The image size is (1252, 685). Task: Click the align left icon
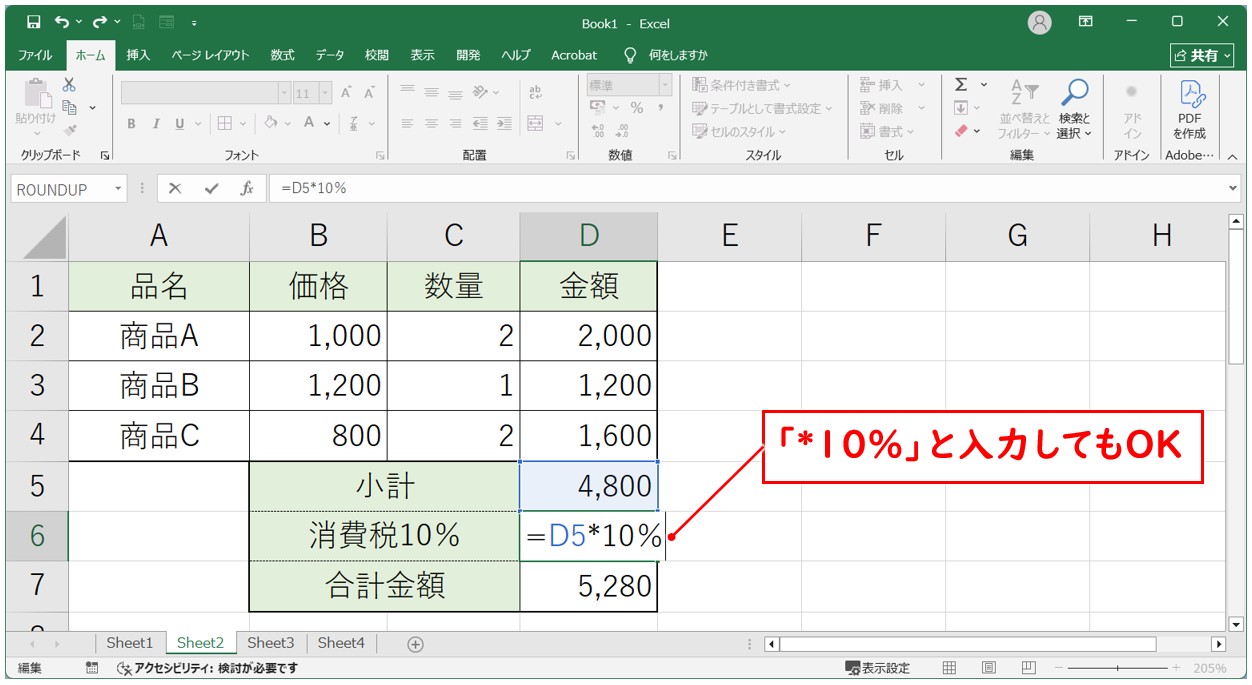pos(408,124)
